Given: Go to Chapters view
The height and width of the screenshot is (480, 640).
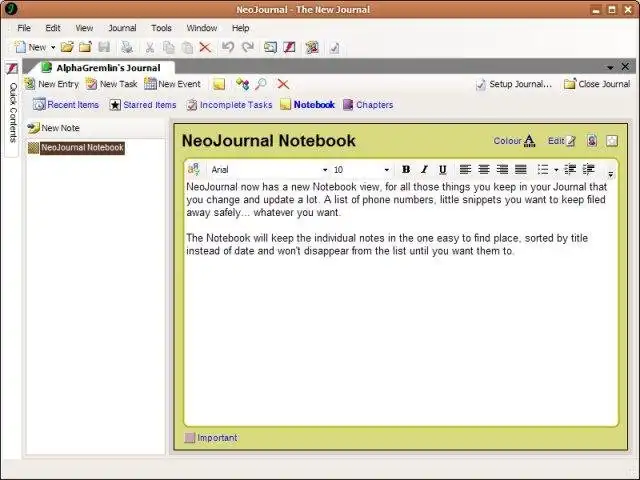Looking at the screenshot, I should [368, 105].
